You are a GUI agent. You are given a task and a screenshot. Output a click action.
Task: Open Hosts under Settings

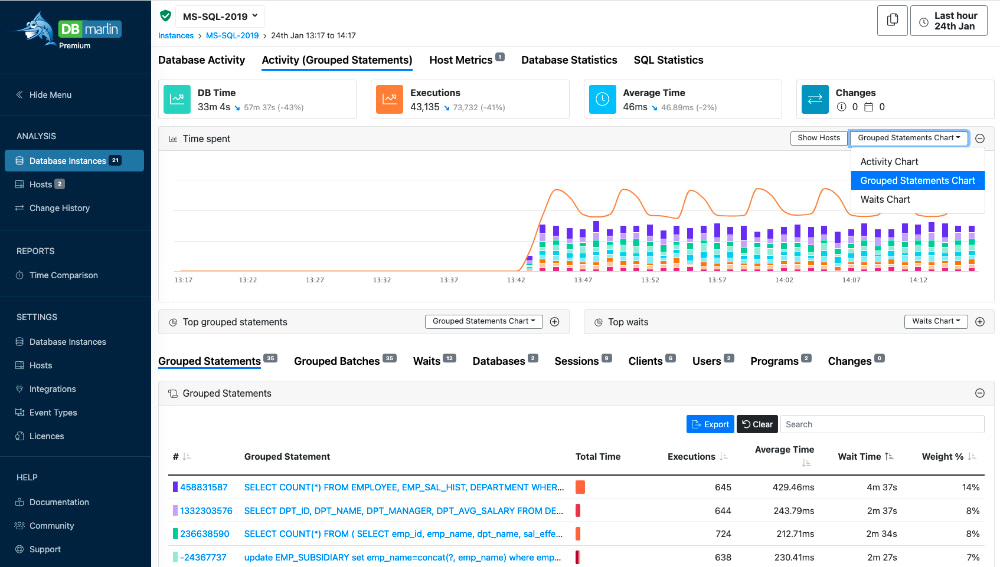tap(34, 365)
